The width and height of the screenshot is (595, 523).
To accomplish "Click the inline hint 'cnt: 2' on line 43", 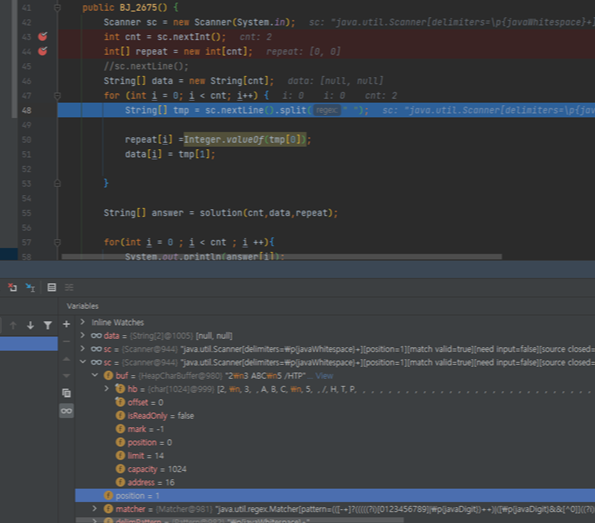I will point(255,37).
